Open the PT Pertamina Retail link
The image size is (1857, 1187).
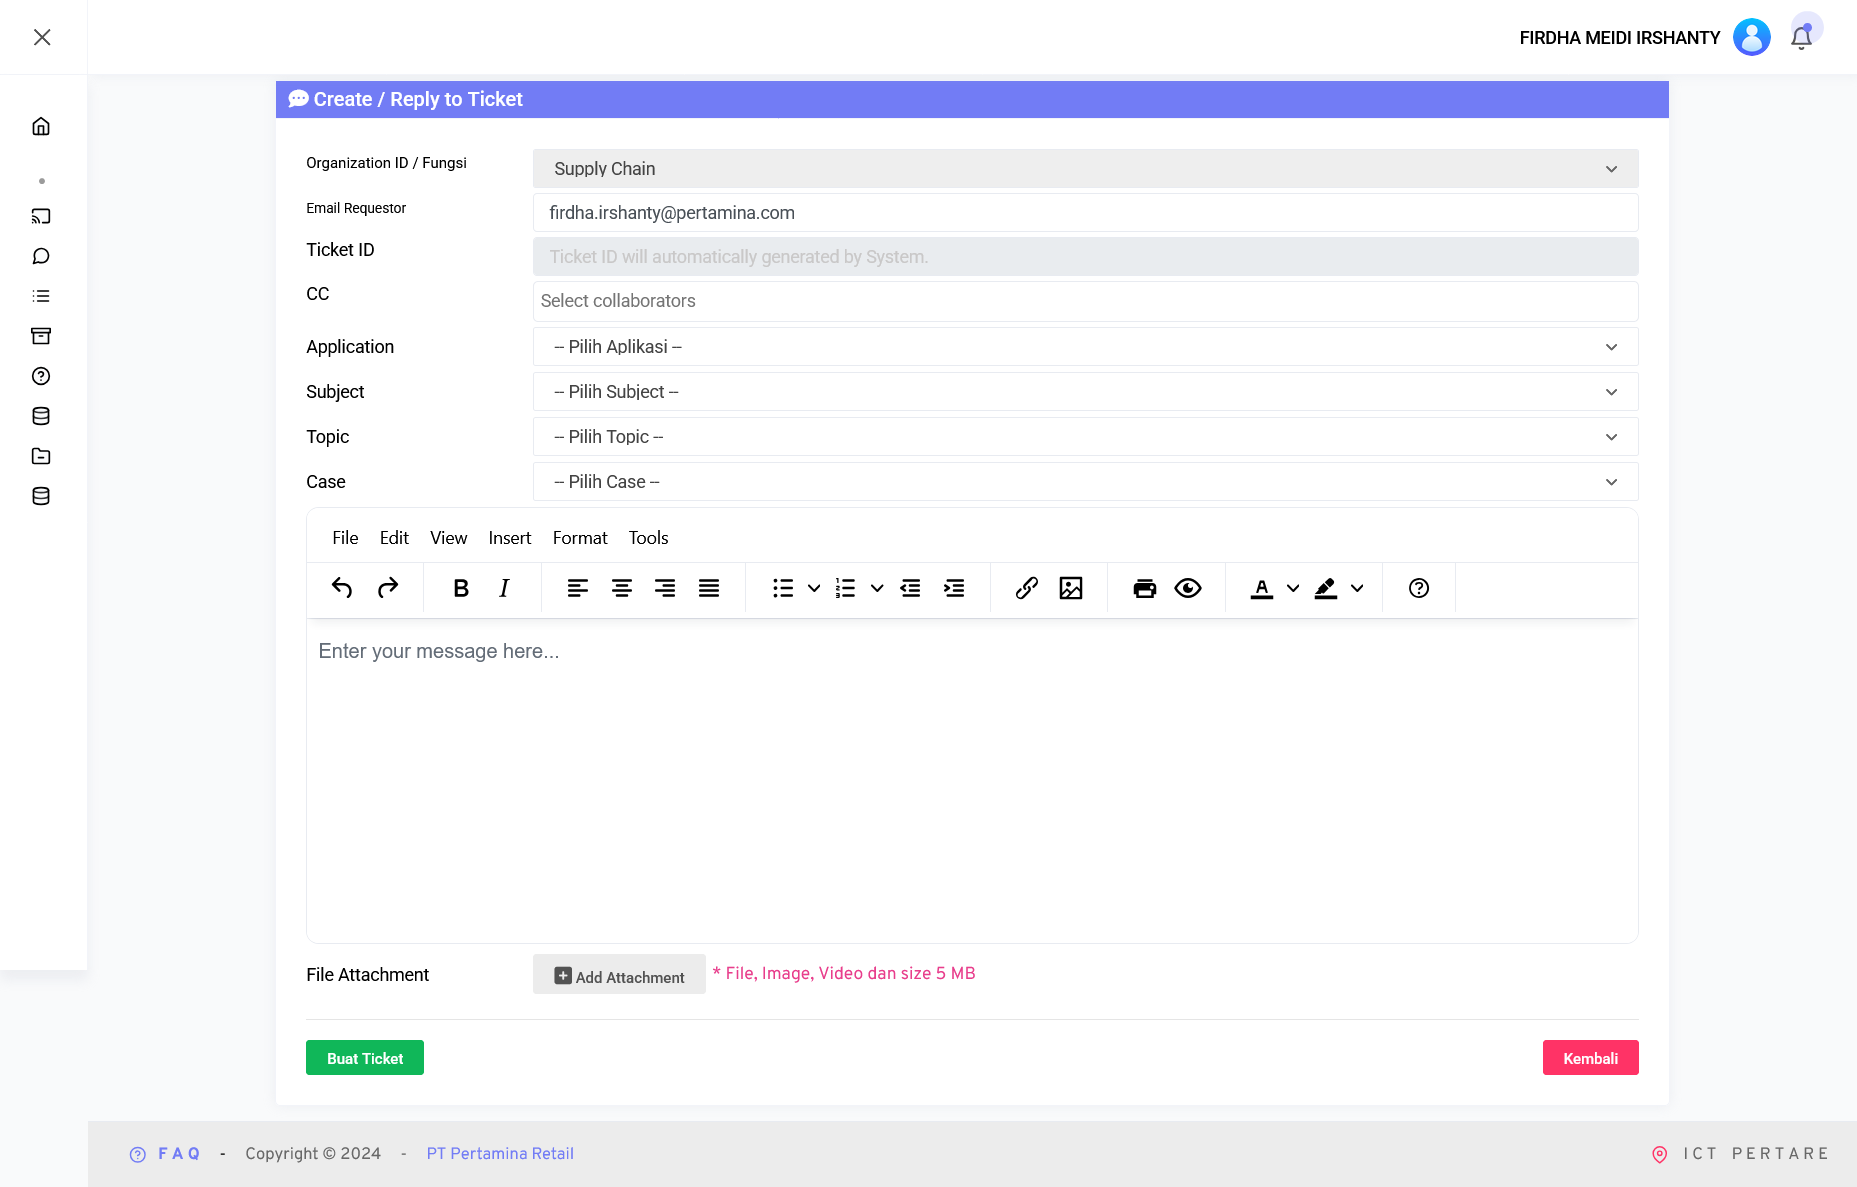(x=500, y=1154)
